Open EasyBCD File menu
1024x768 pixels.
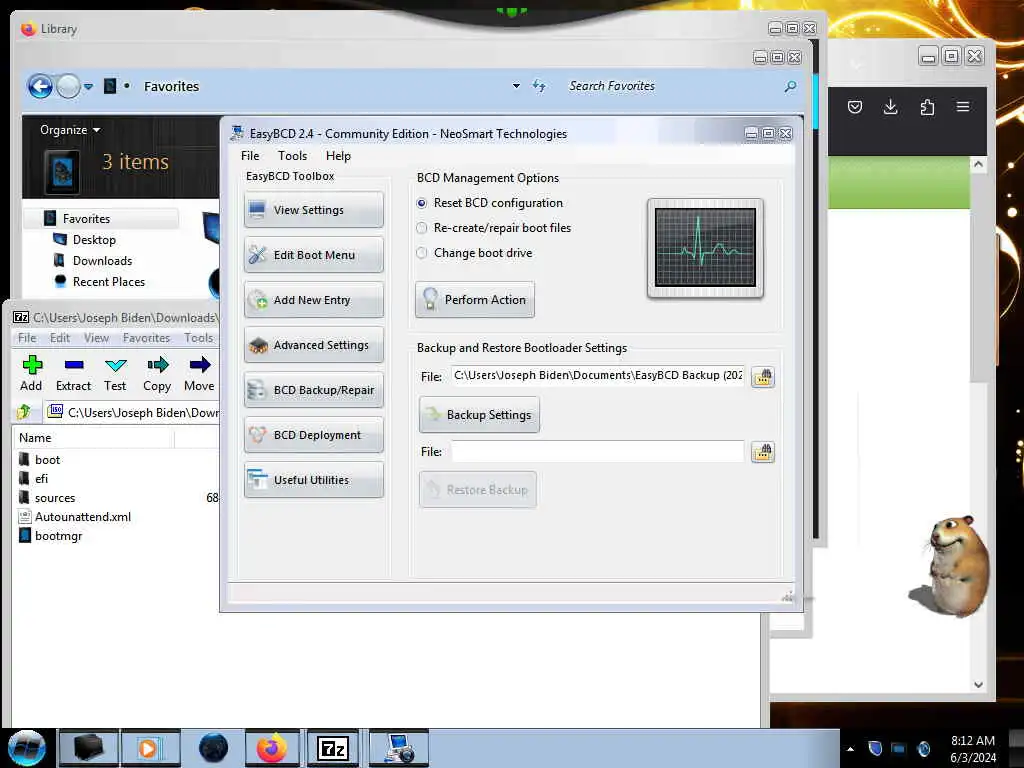[250, 155]
